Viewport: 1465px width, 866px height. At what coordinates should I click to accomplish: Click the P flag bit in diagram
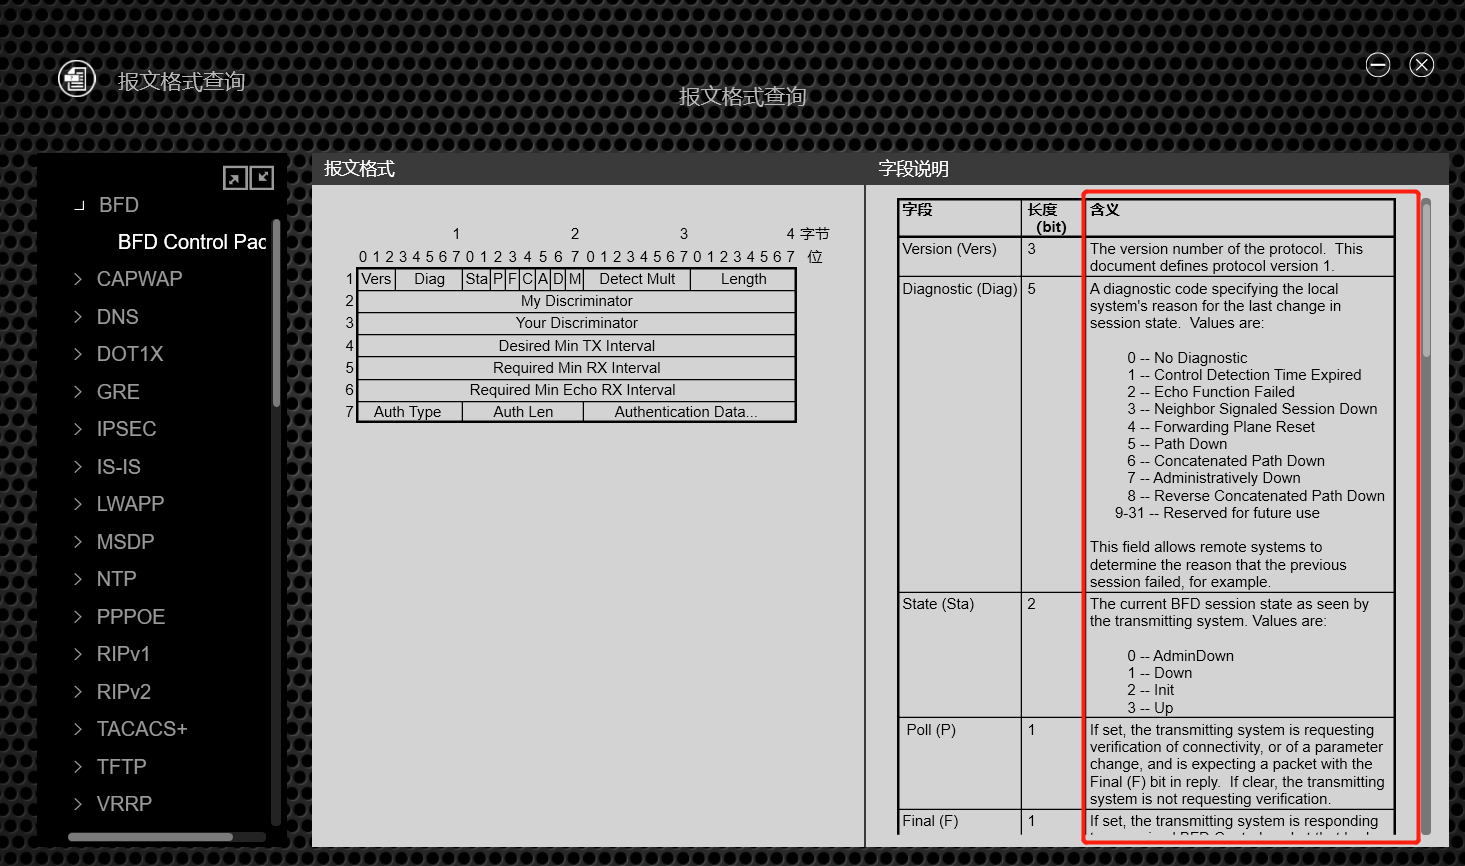498,279
